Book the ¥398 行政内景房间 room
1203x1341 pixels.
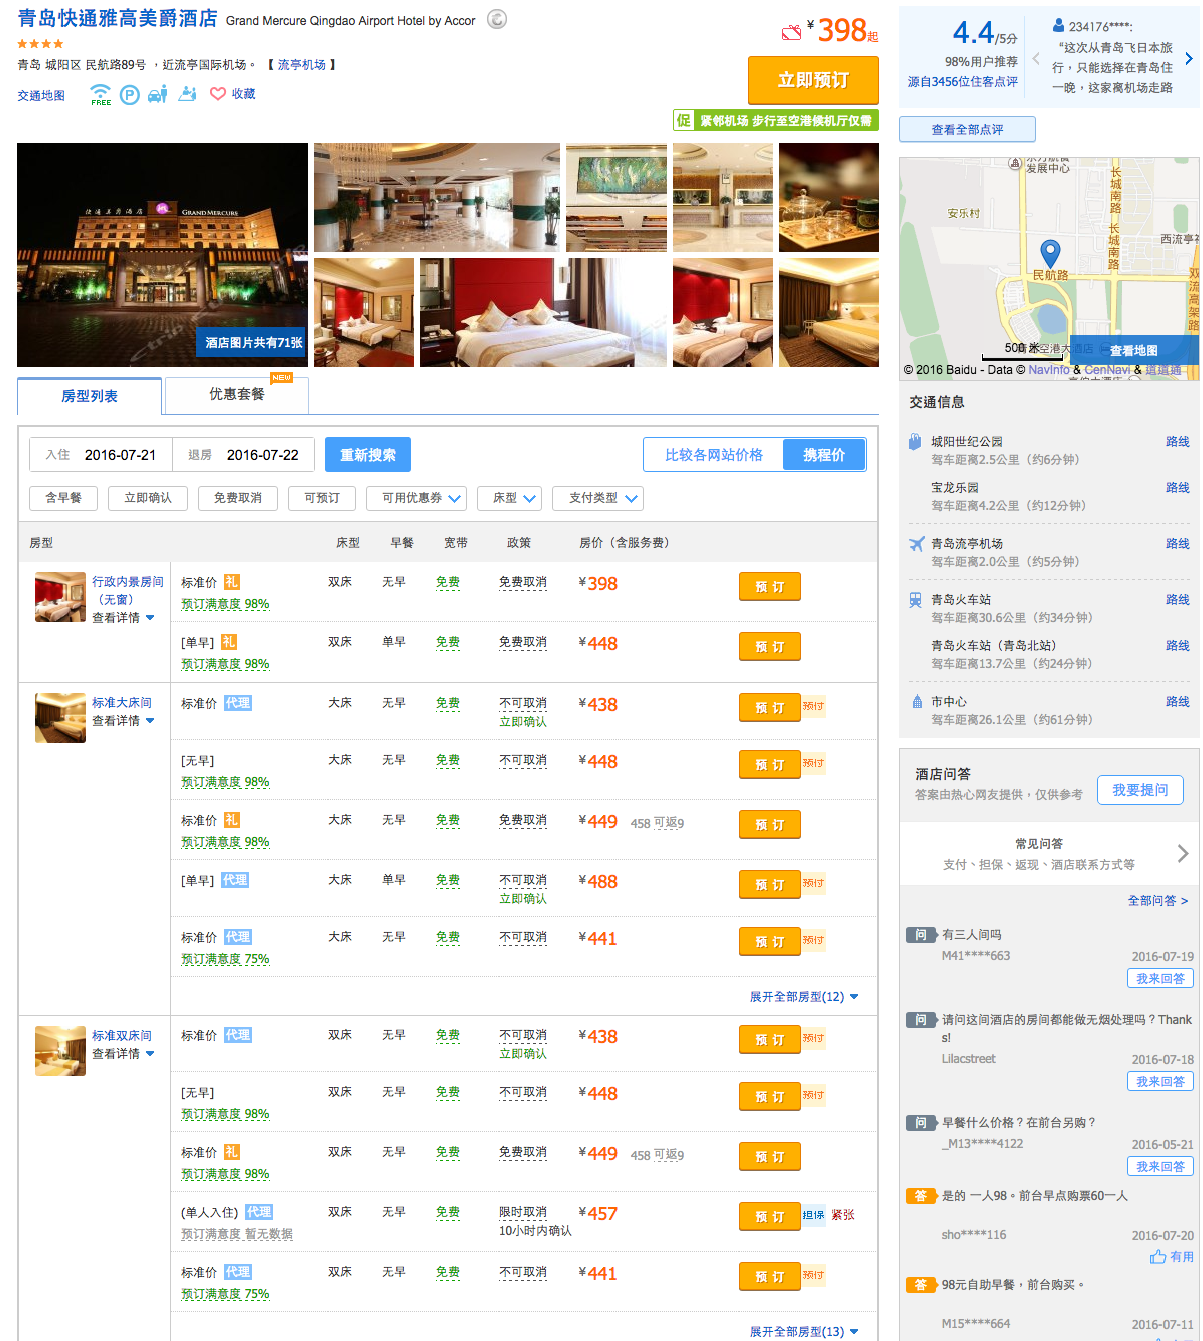[x=770, y=587]
